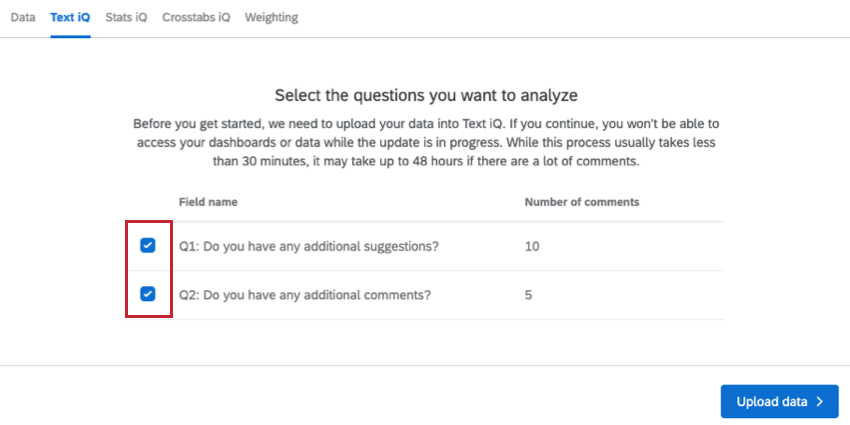
Task: Click the arrow icon in Upload data button
Action: pyautogui.click(x=820, y=402)
